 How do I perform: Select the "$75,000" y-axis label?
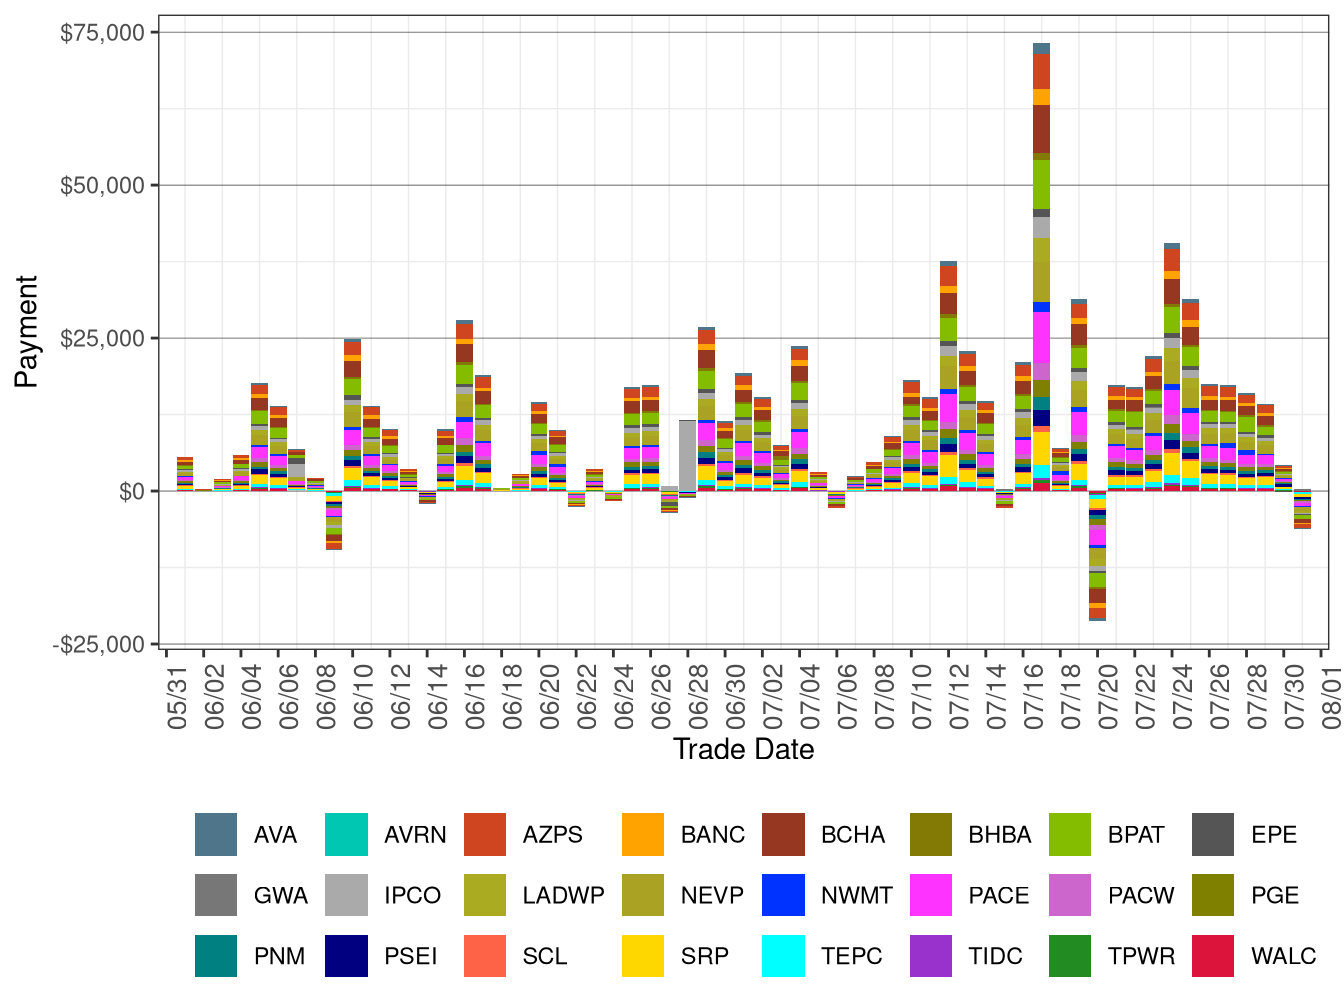[103, 33]
